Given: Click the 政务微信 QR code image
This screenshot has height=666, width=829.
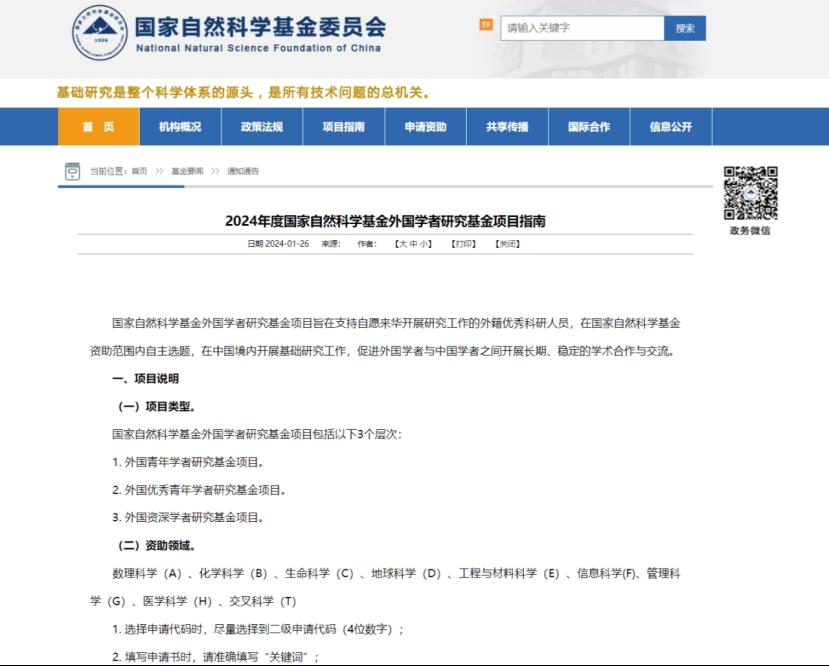Looking at the screenshot, I should (750, 193).
